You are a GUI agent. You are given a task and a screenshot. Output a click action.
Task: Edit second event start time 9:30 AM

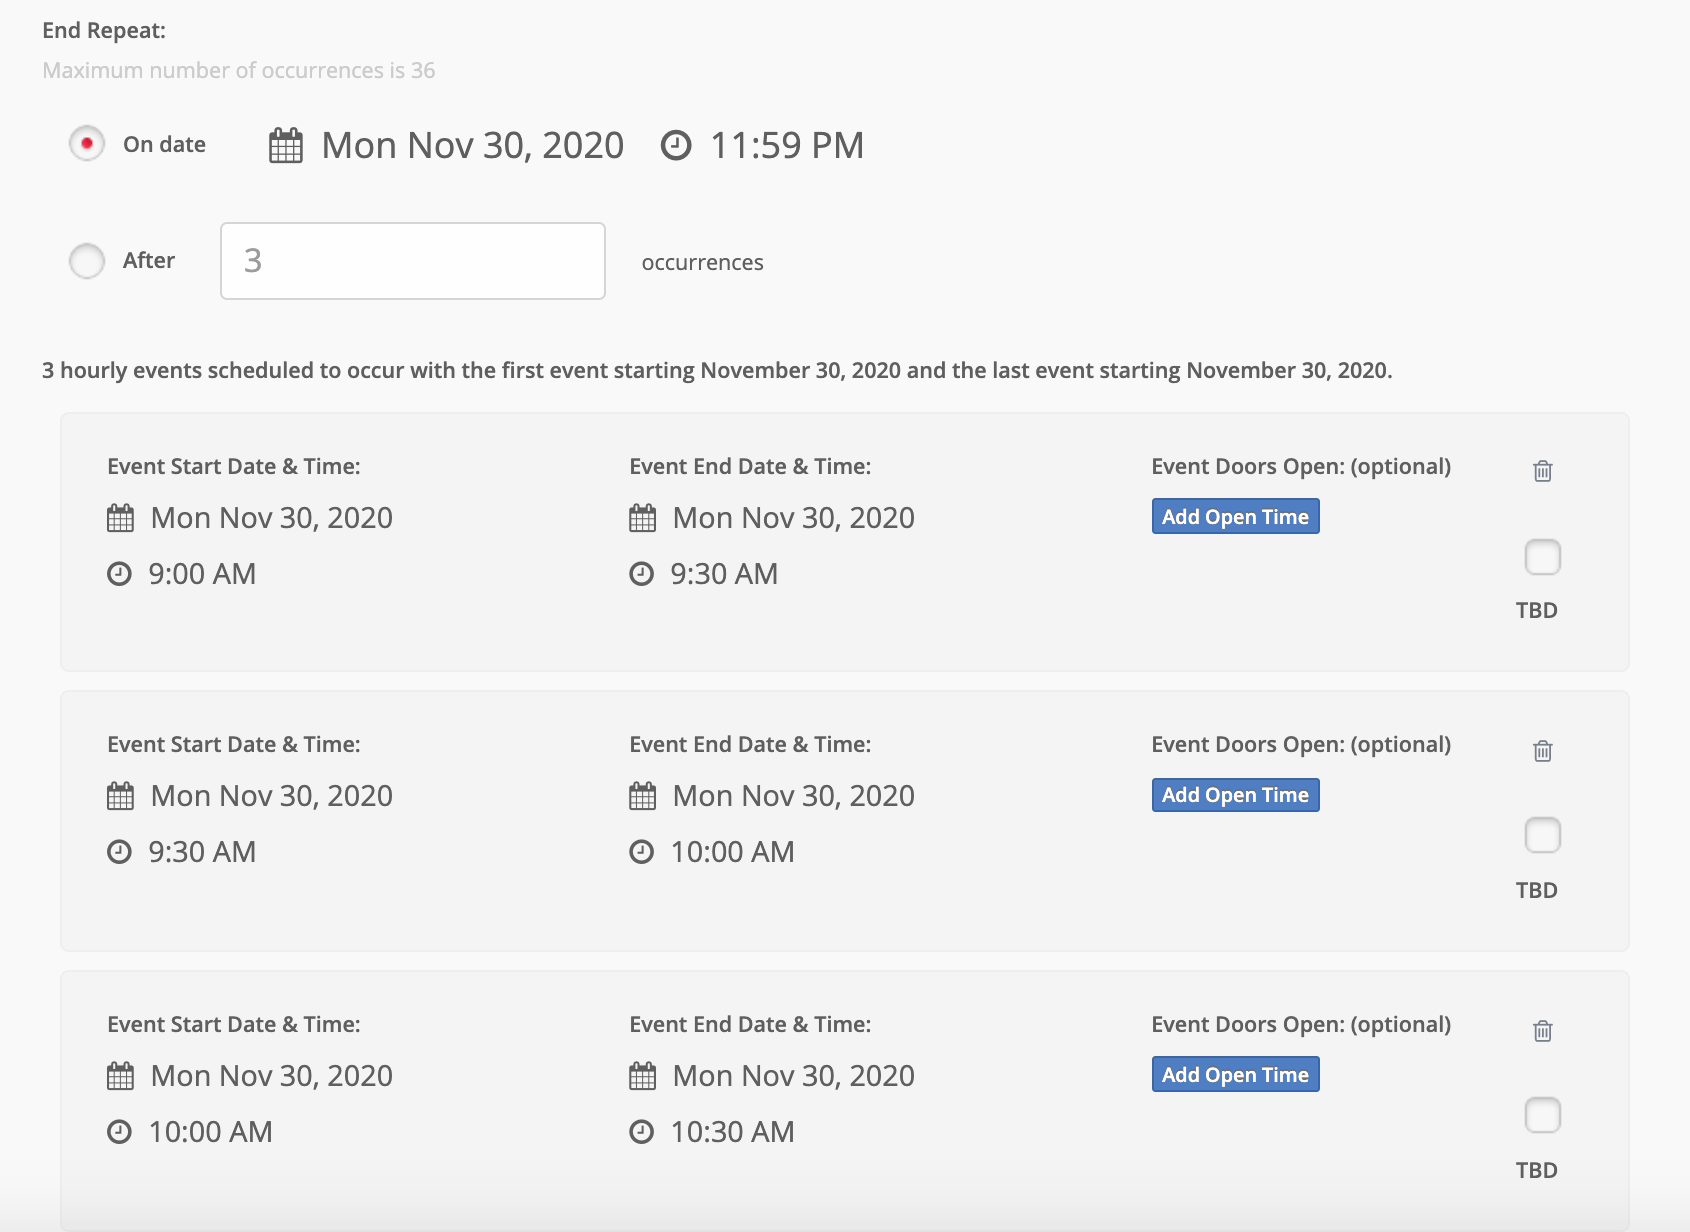(202, 852)
